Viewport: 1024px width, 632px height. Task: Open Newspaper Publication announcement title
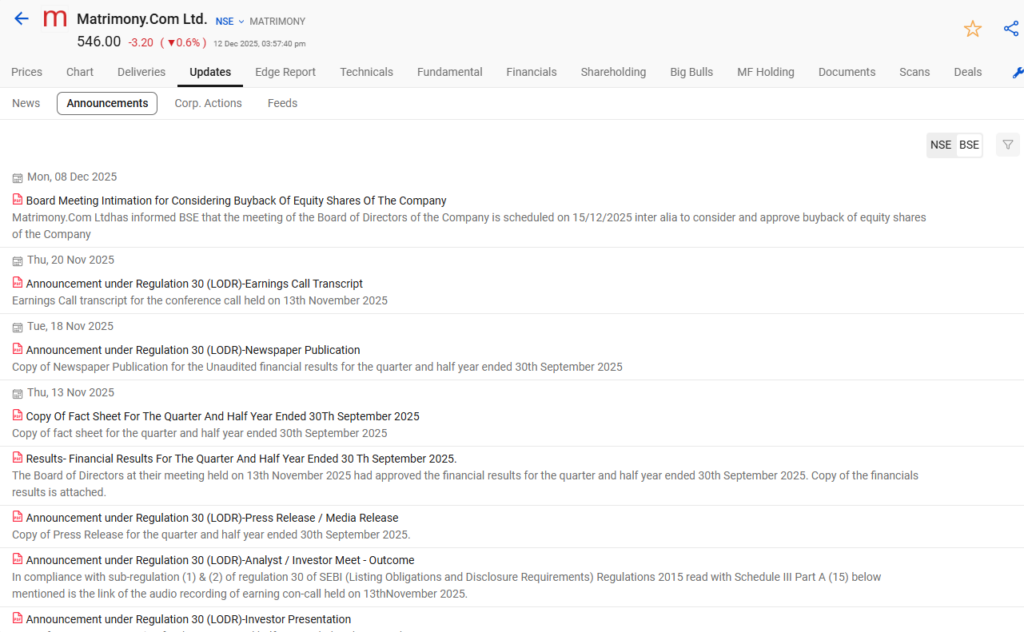pos(193,350)
